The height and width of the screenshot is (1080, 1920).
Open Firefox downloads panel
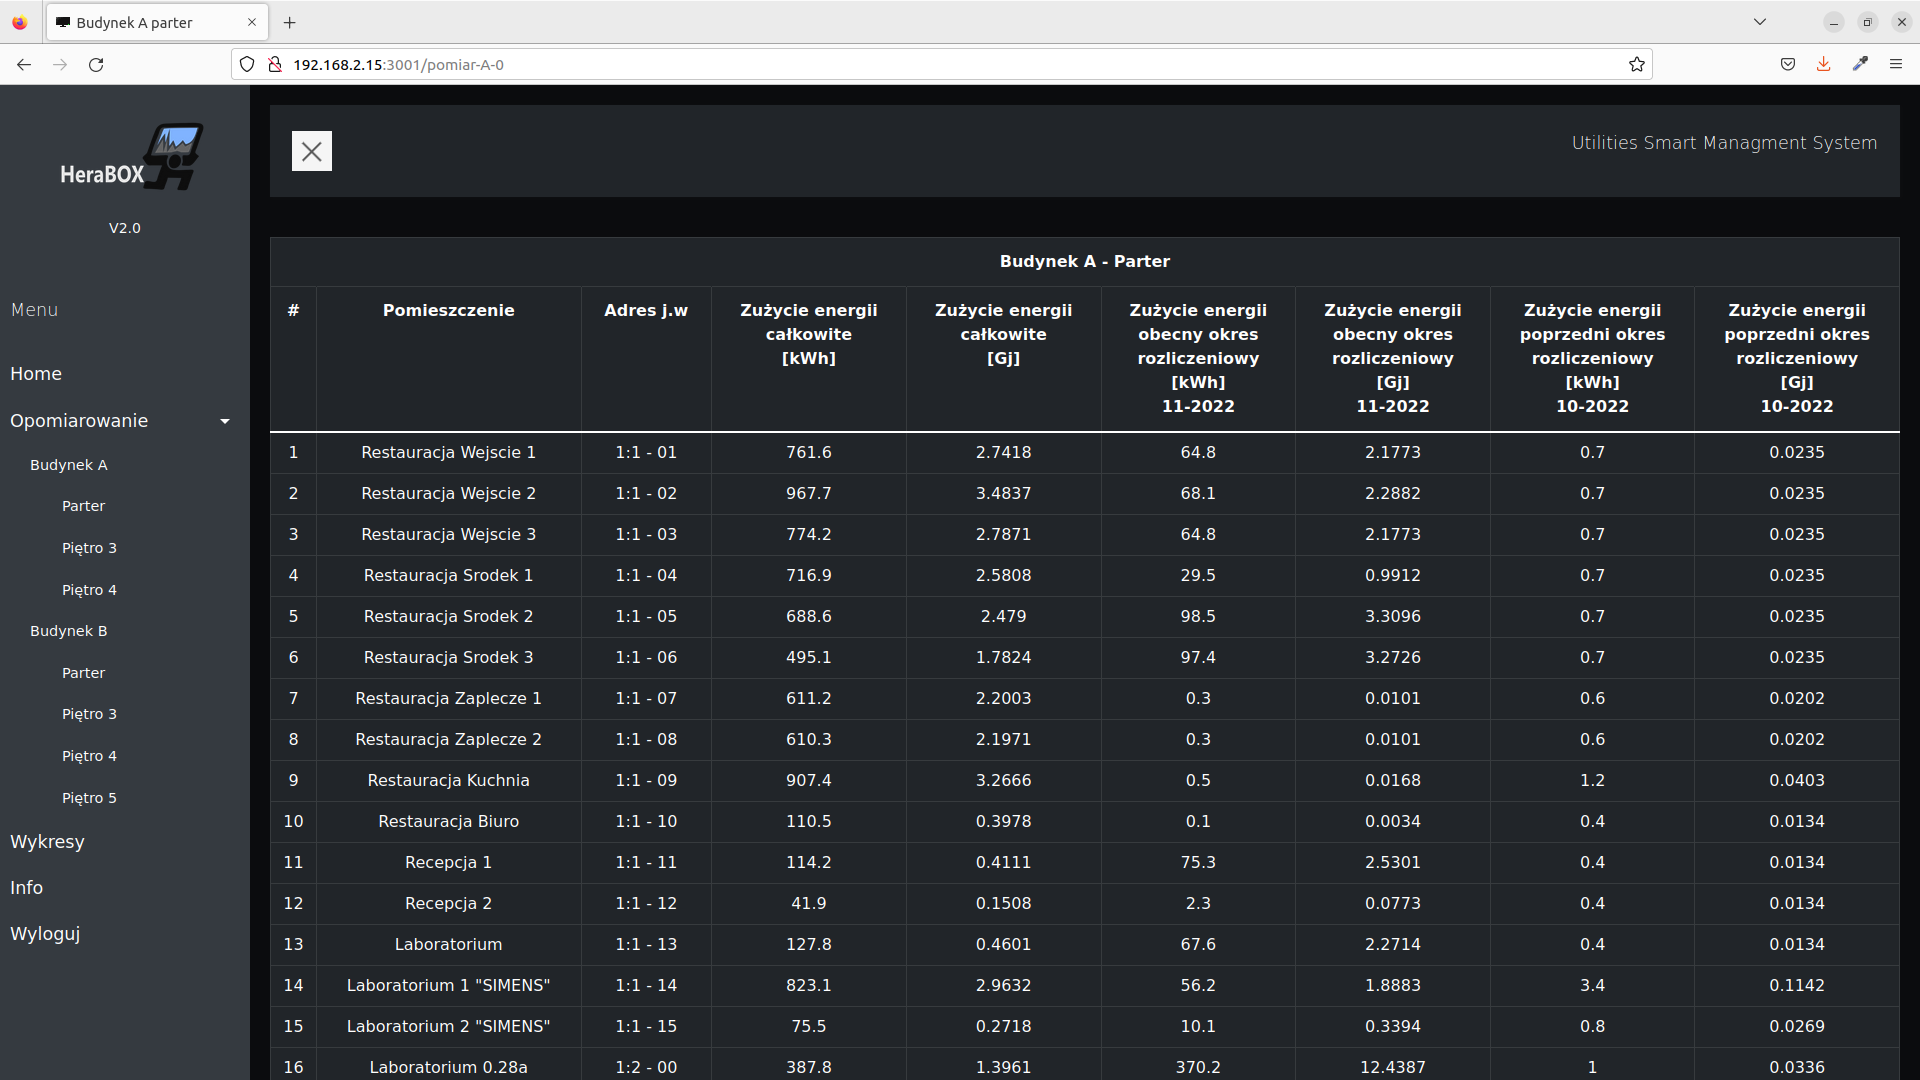point(1824,64)
